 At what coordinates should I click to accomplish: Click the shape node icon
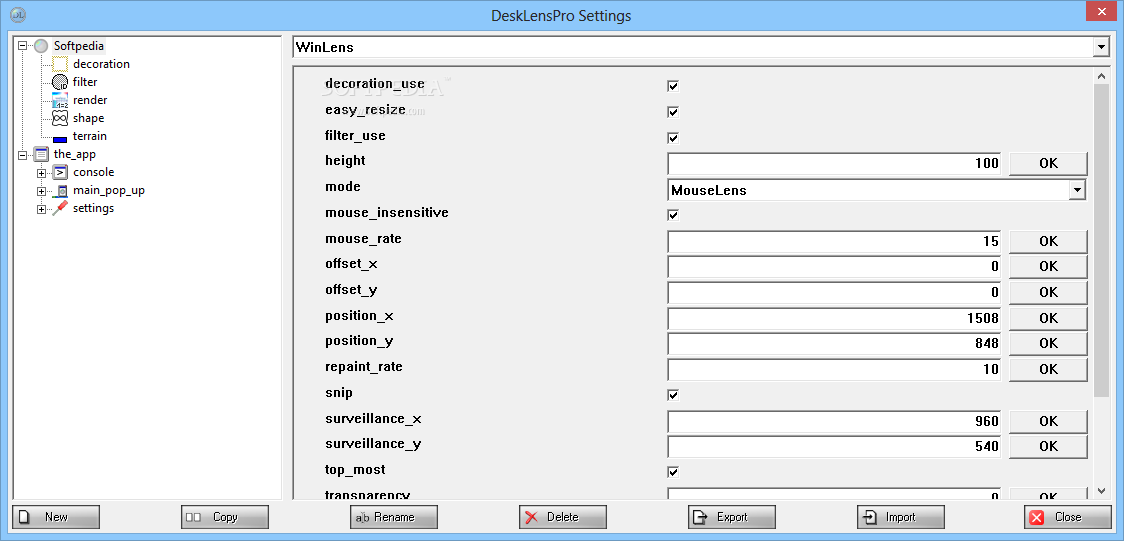click(59, 118)
